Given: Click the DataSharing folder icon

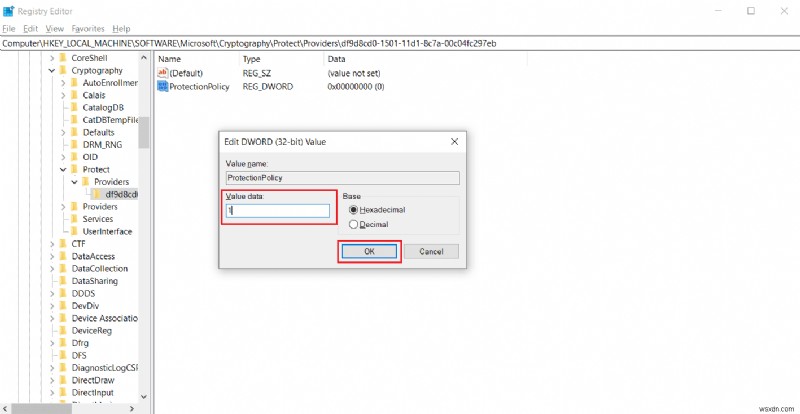Looking at the screenshot, I should pos(63,281).
